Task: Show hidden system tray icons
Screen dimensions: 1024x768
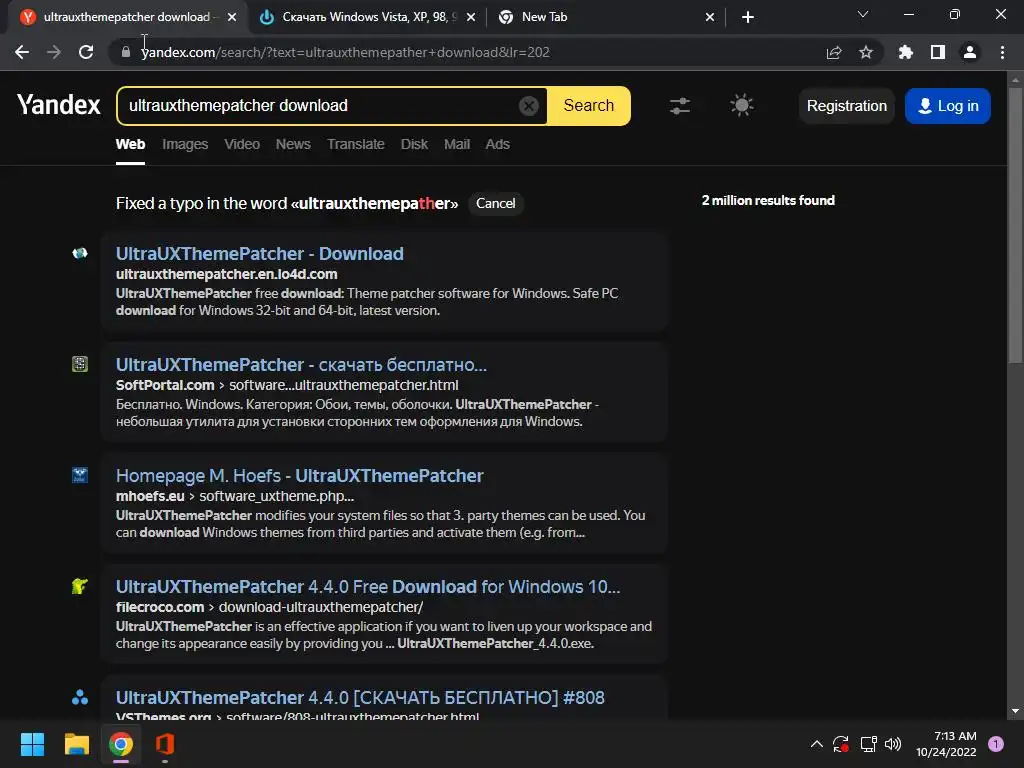Action: [816, 744]
